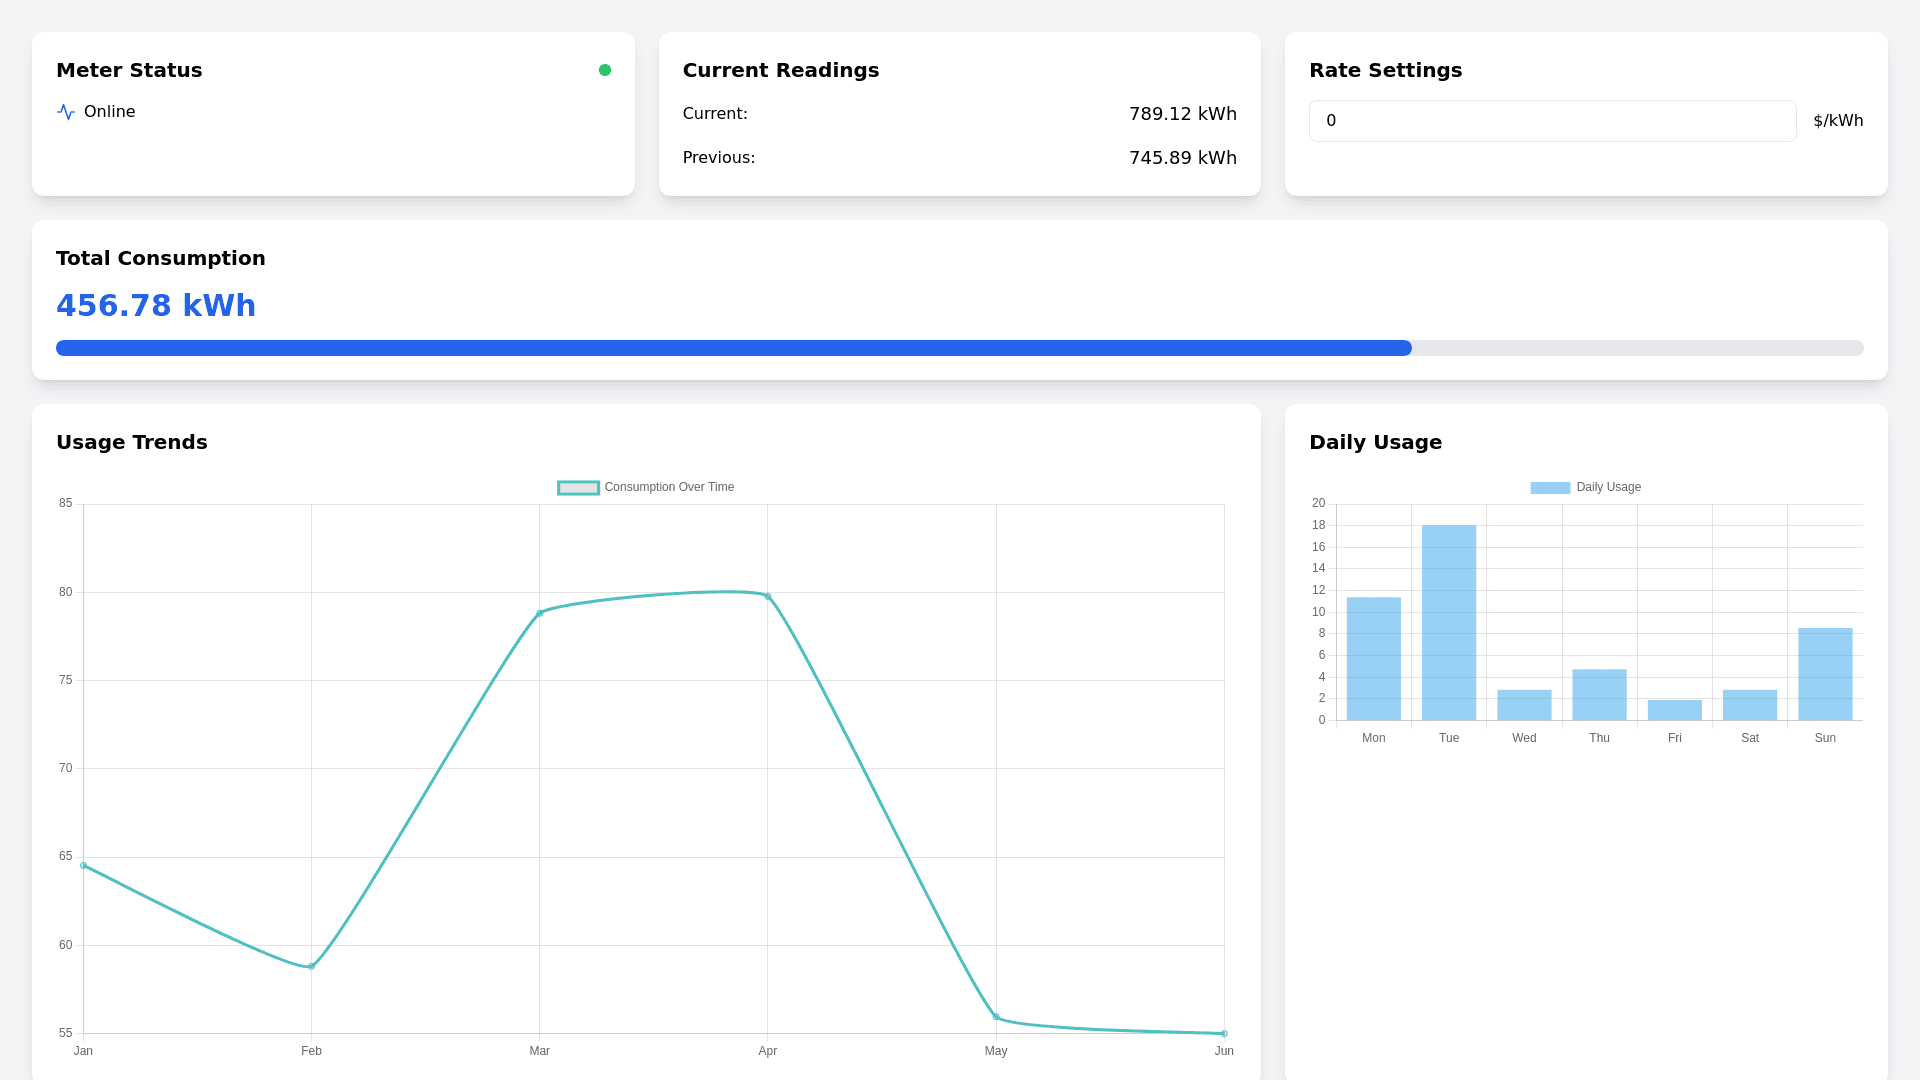The width and height of the screenshot is (1920, 1080).
Task: Click the Sunday usage bar
Action: (x=1824, y=672)
